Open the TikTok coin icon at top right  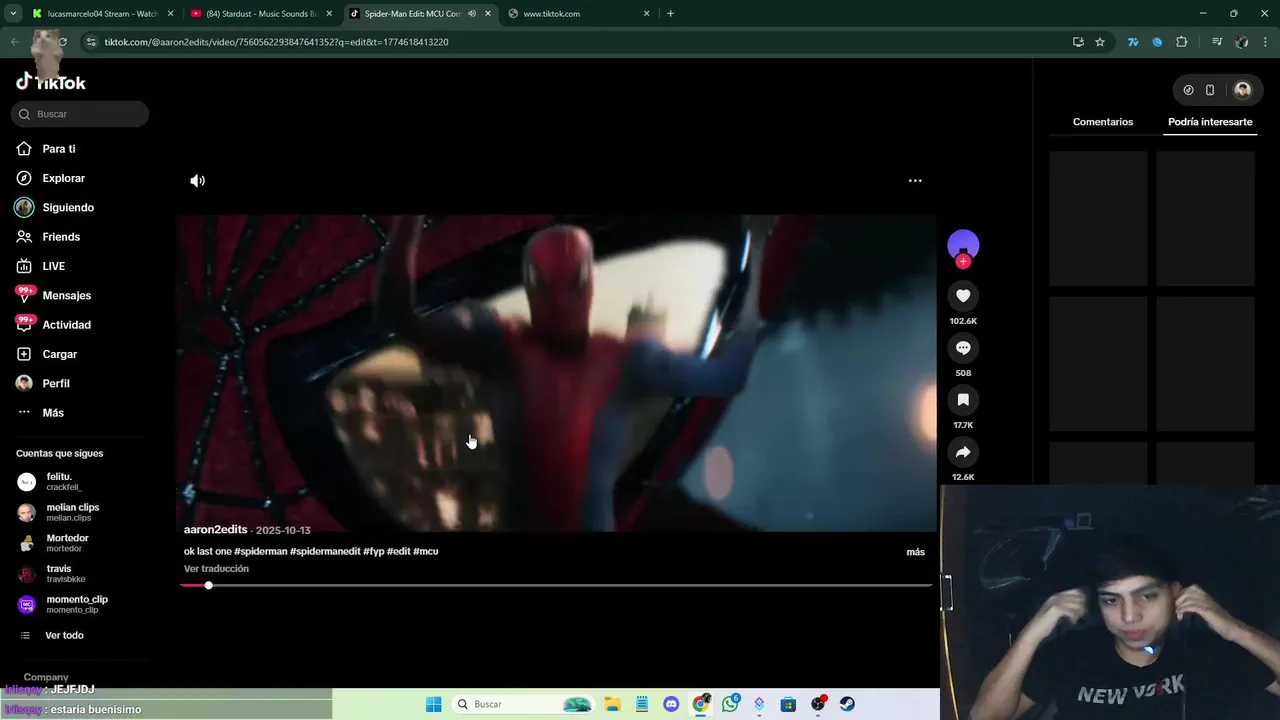pos(1188,90)
